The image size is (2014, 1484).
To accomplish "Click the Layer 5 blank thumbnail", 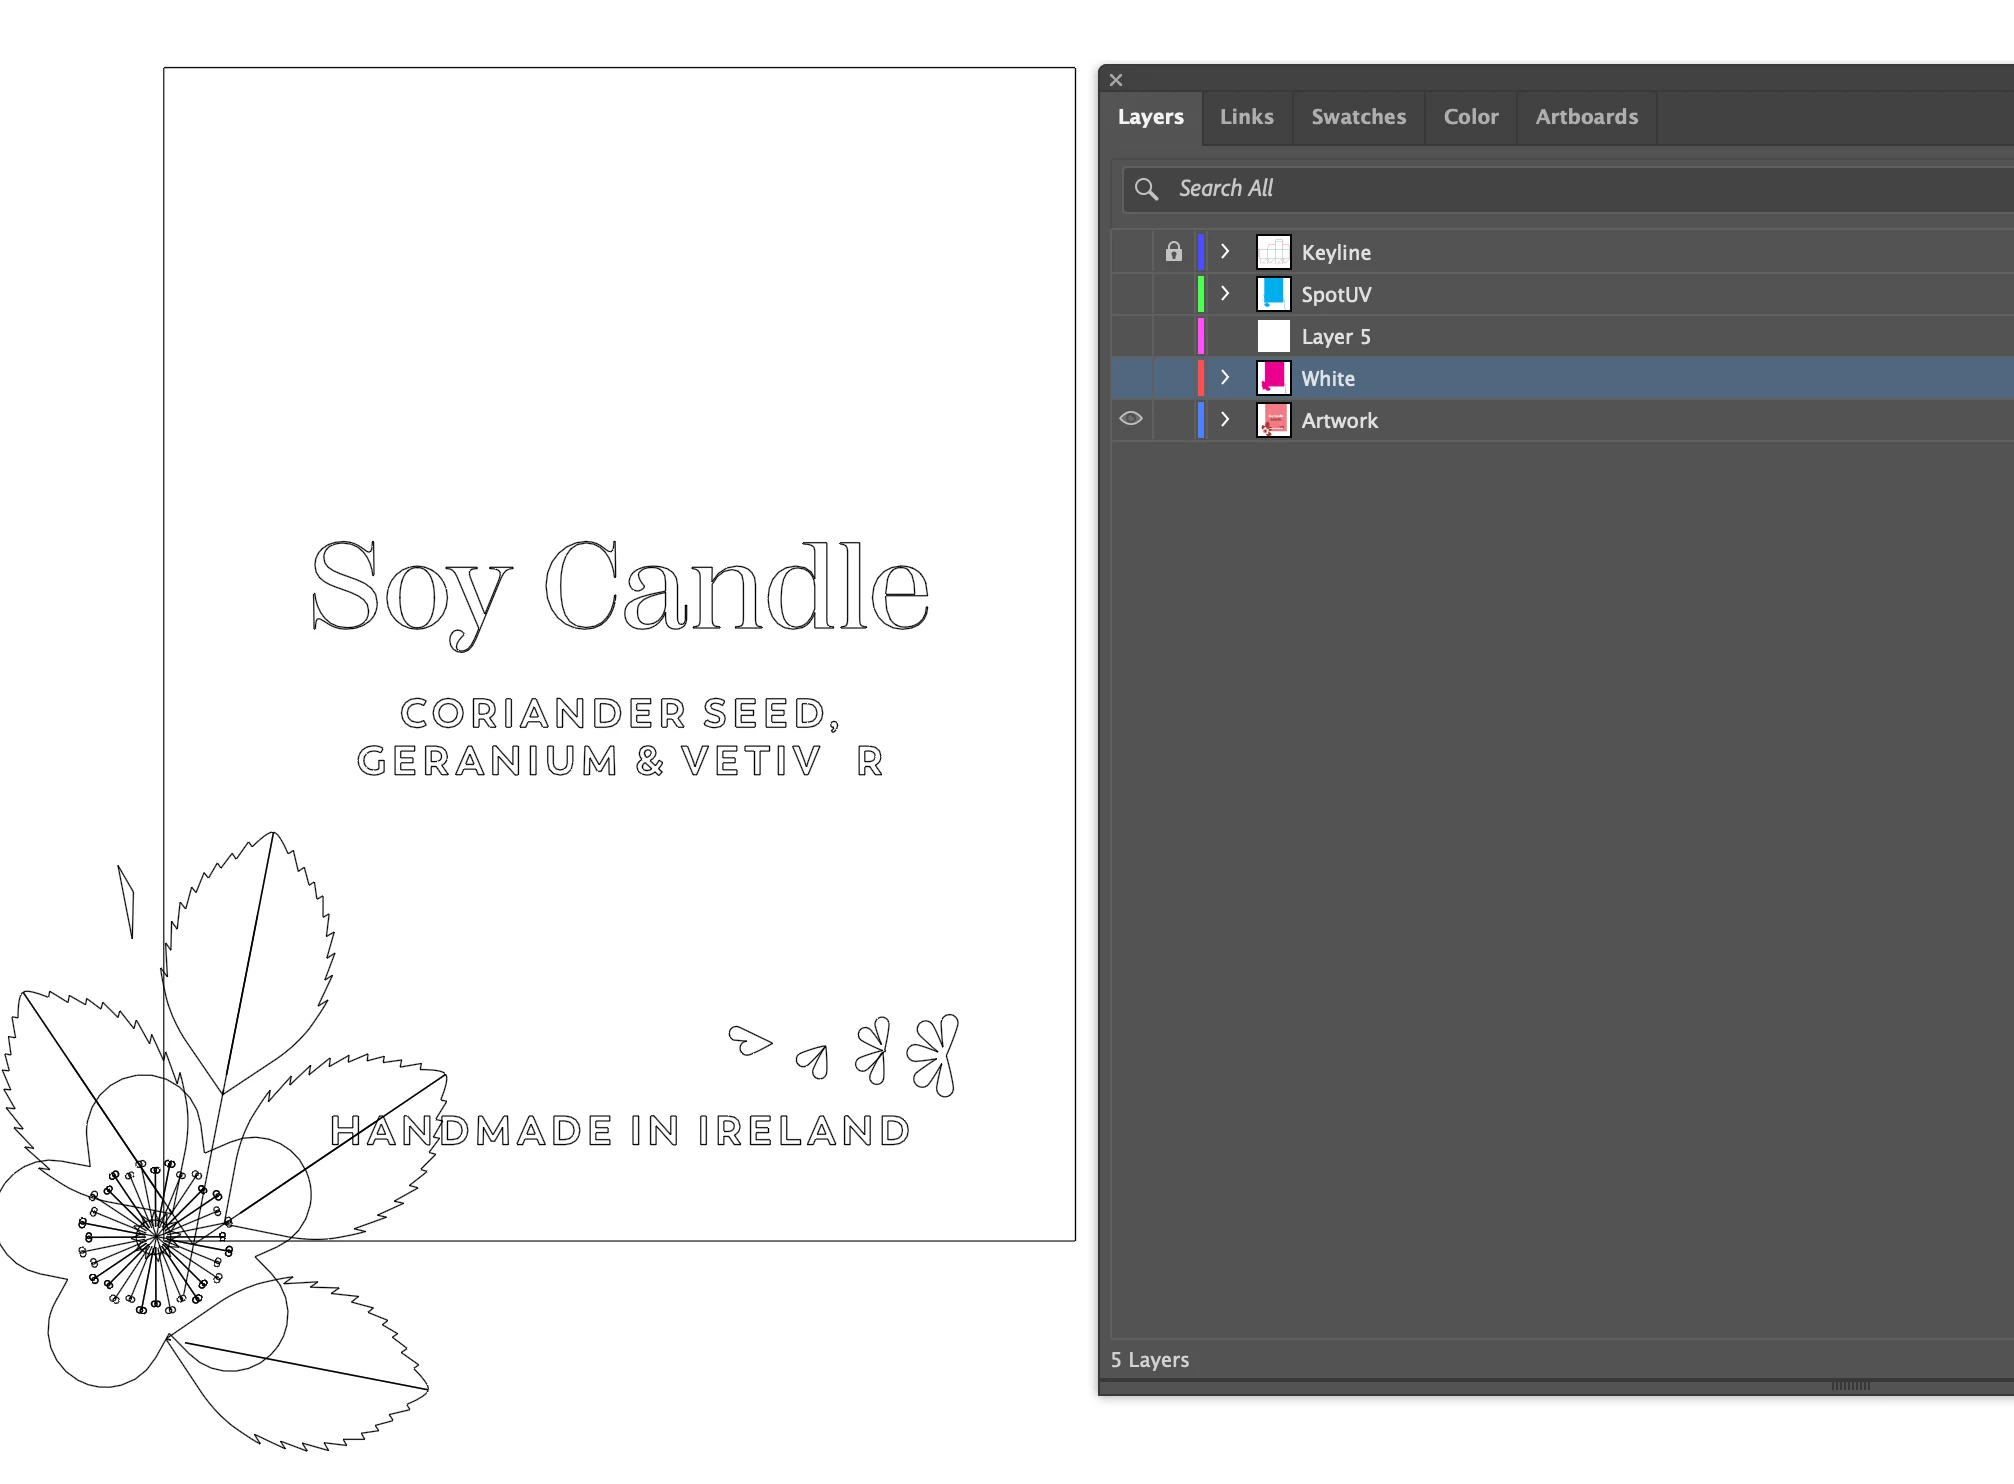I will tap(1273, 336).
